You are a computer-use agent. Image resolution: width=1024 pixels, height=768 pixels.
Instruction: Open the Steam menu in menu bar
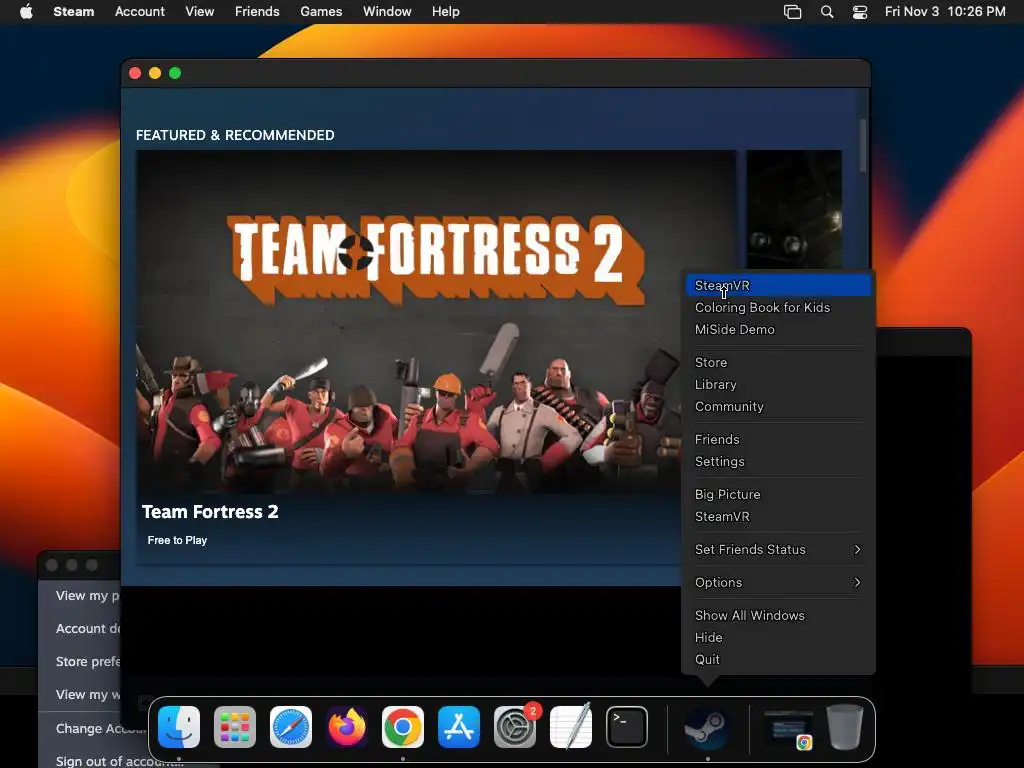tap(74, 11)
